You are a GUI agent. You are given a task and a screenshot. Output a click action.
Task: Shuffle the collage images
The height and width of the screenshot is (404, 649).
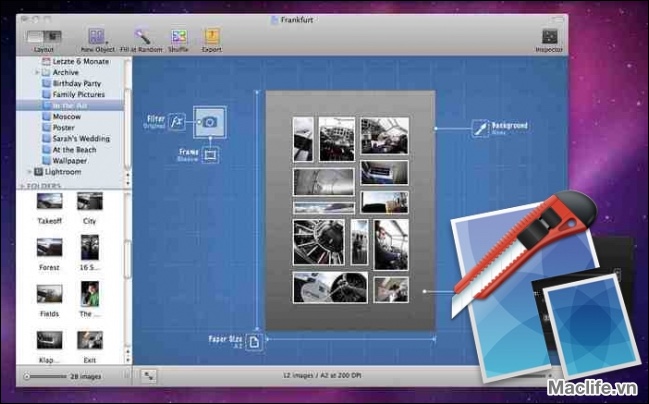pos(179,36)
